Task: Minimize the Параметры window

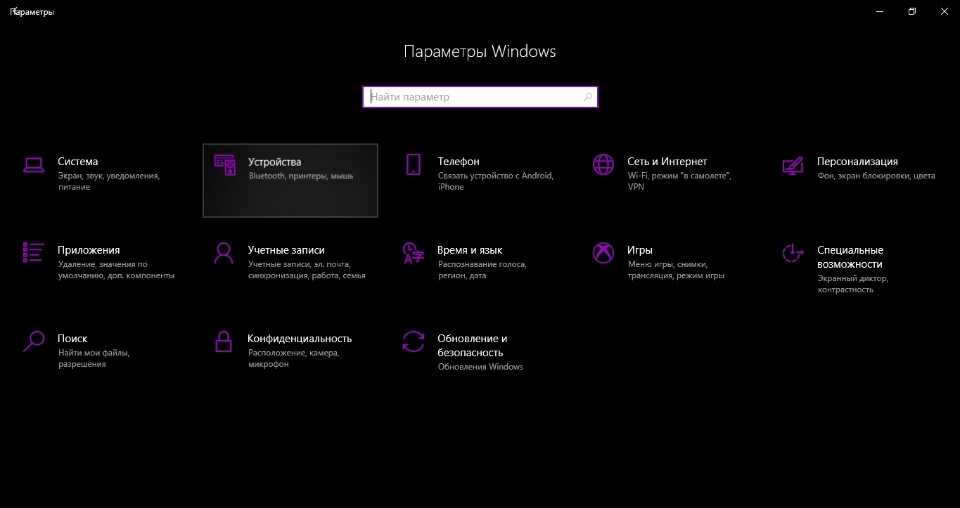Action: [x=880, y=12]
